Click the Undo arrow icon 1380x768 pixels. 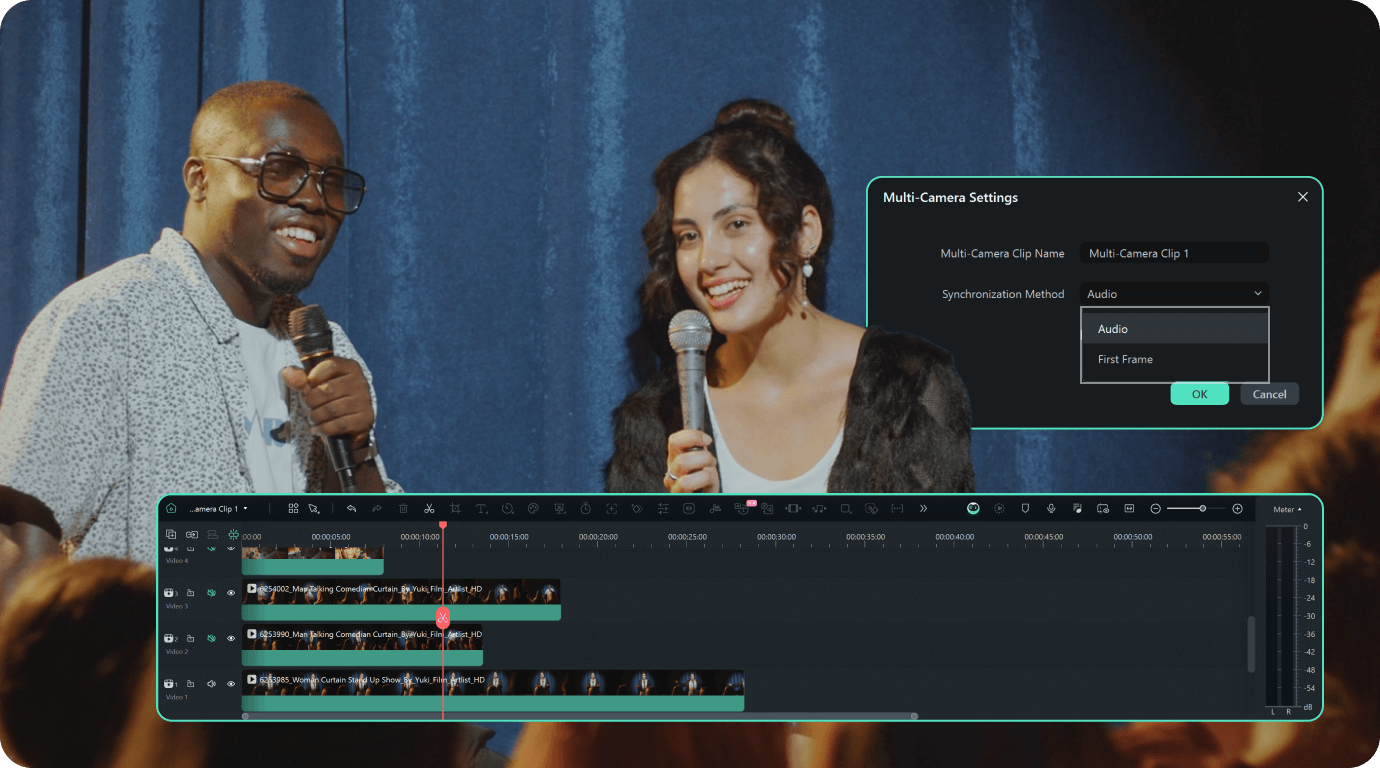(351, 509)
